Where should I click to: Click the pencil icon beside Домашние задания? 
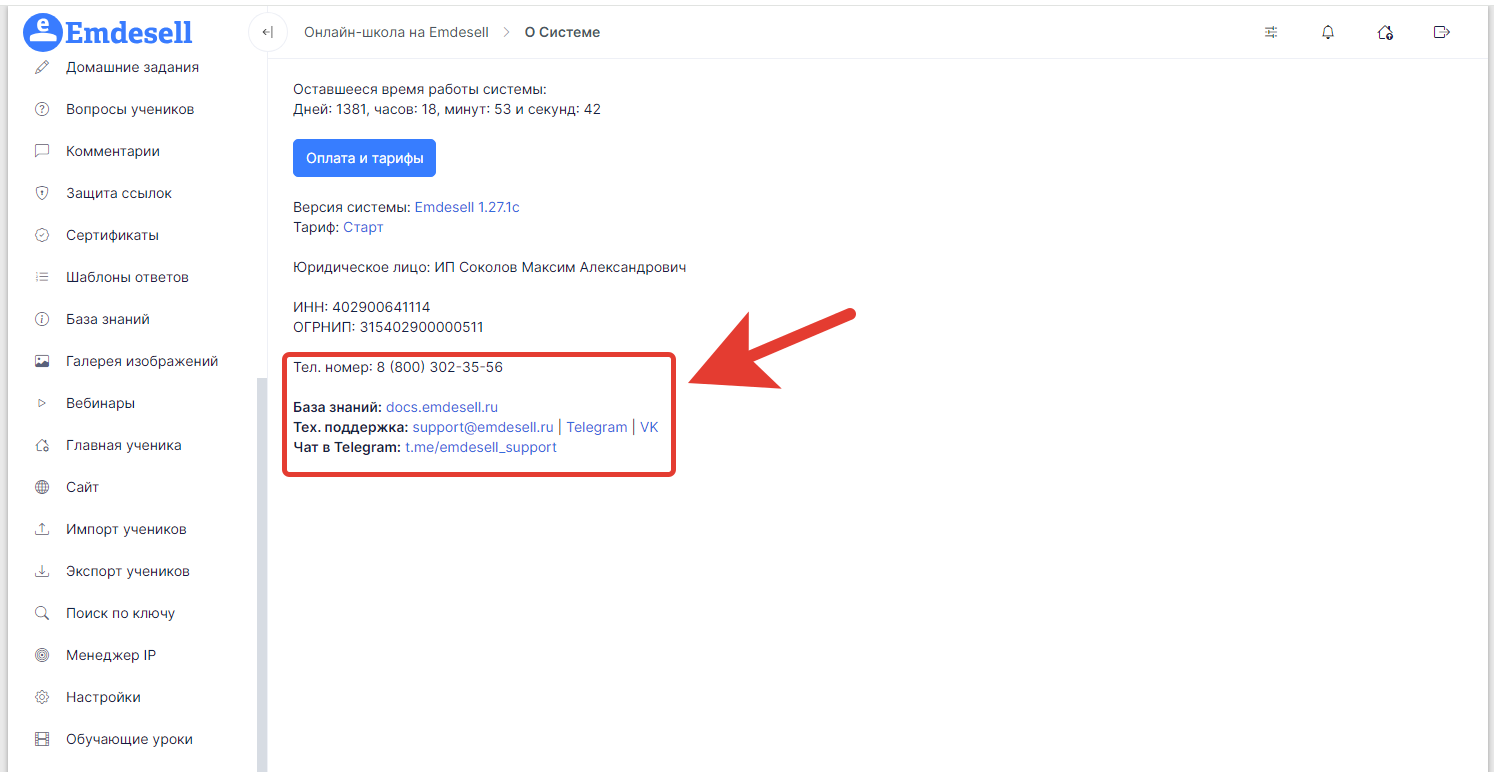click(x=42, y=68)
